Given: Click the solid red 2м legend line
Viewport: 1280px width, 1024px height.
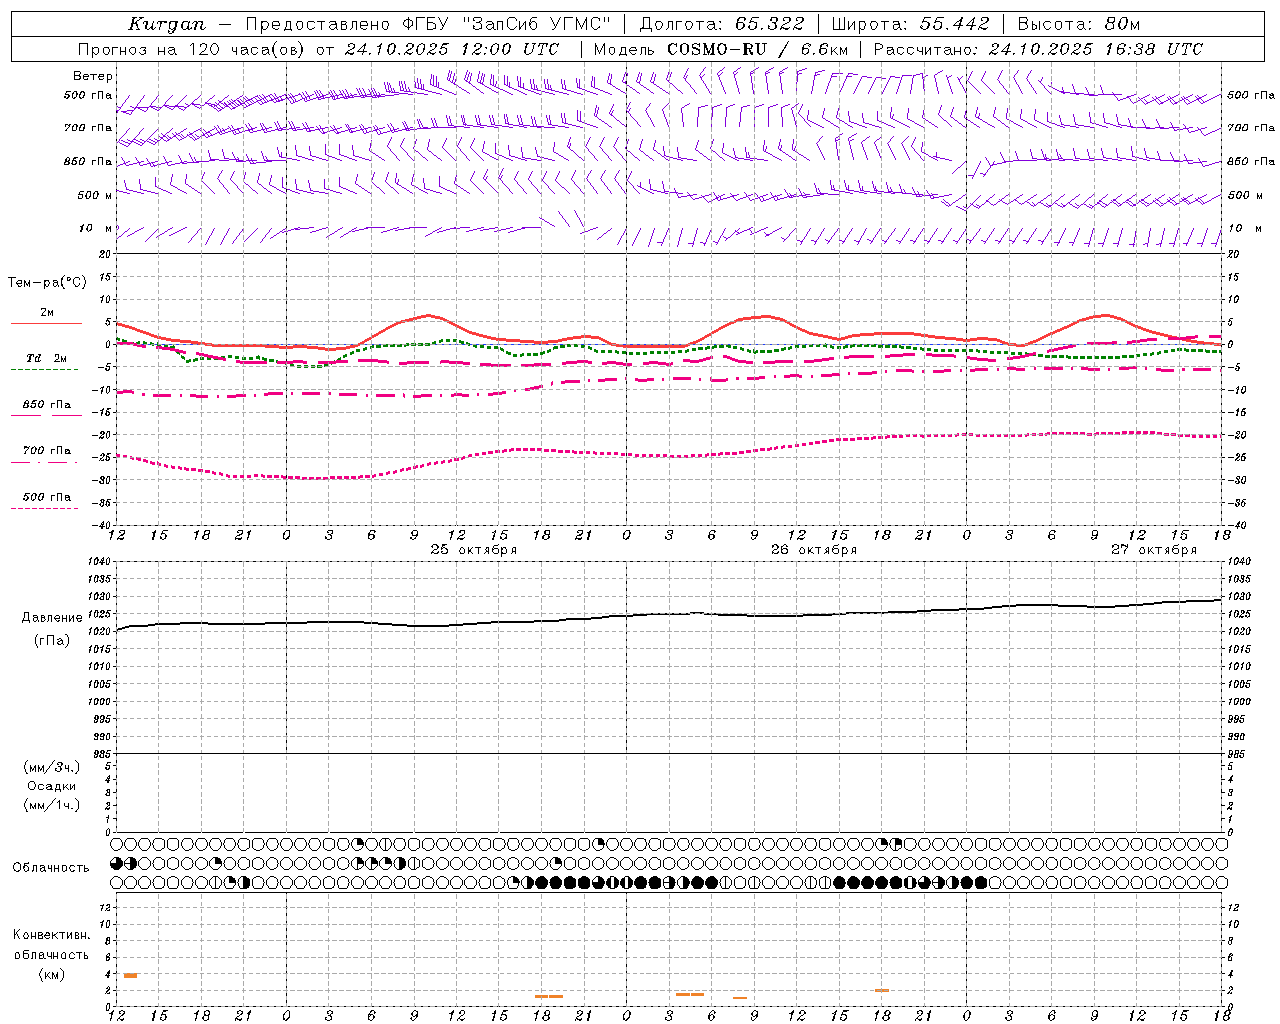Looking at the screenshot, I should (46, 324).
